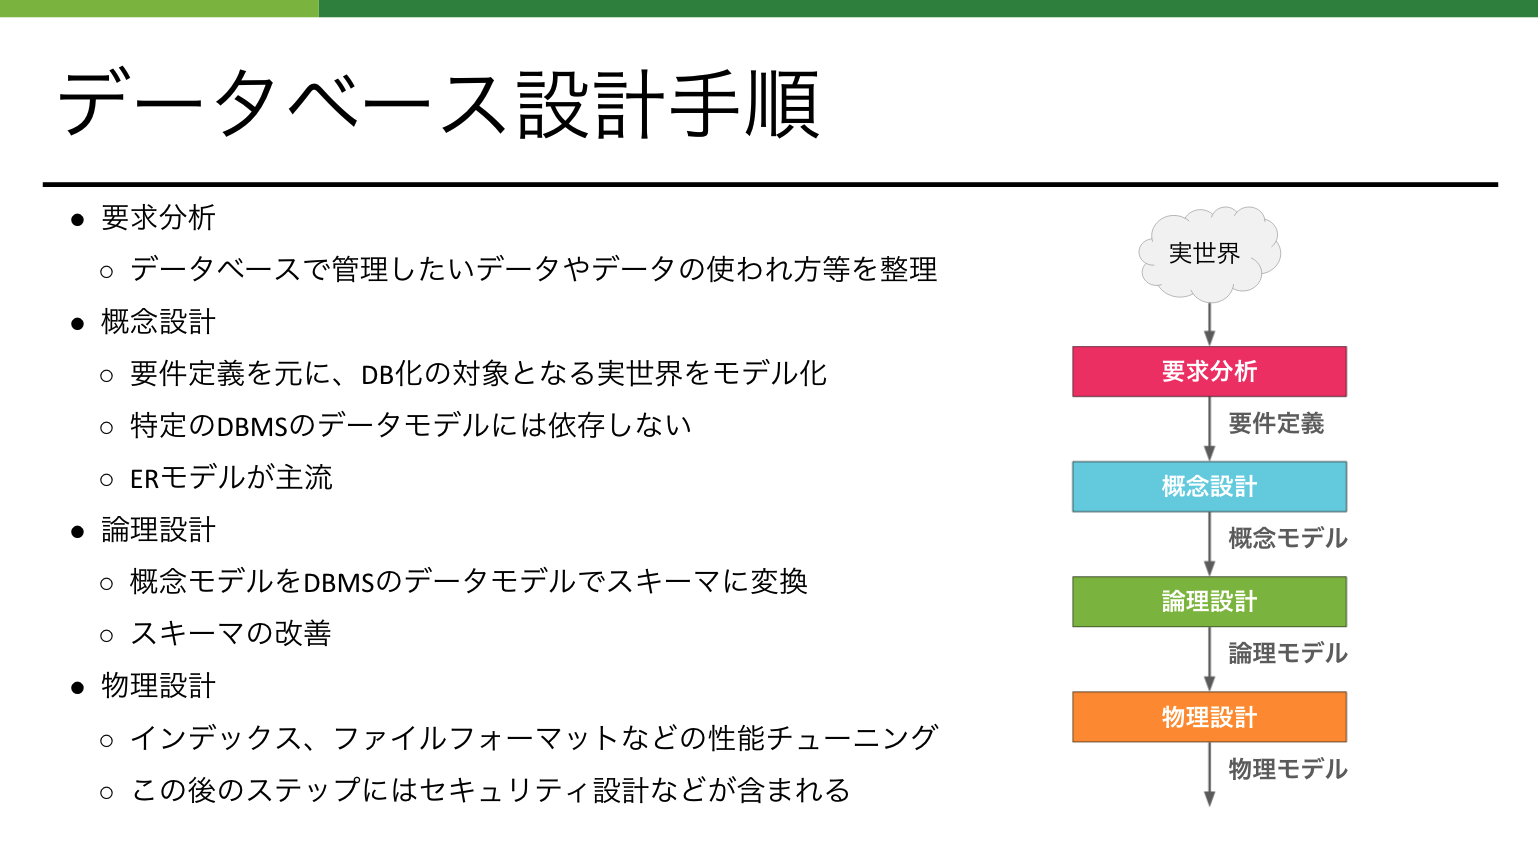Select the blue 概念設計 diagram box

1209,487
